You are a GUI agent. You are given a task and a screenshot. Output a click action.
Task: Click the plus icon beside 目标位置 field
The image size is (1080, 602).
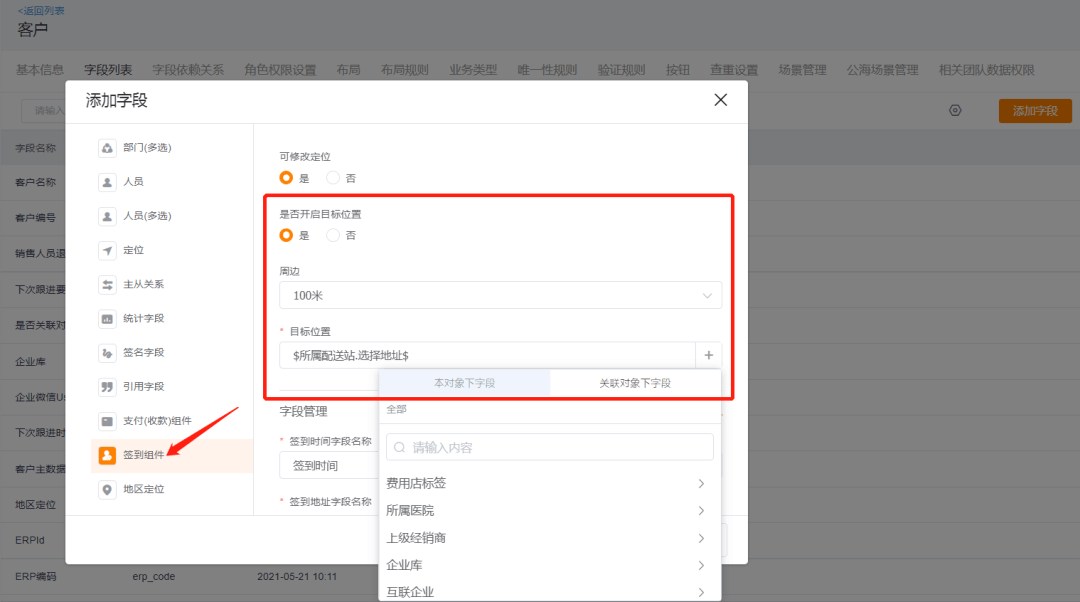pos(709,355)
